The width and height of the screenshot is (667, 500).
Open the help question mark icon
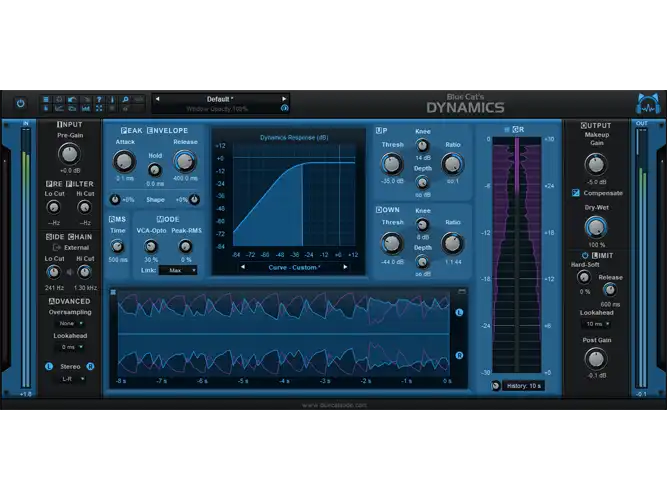click(99, 100)
